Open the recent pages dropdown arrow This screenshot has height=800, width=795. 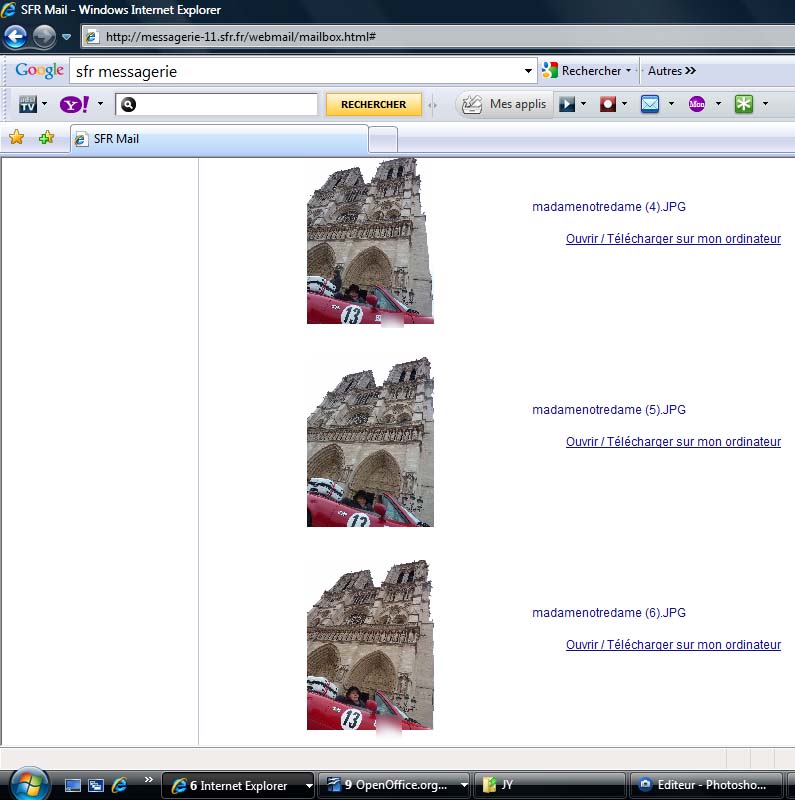66,37
